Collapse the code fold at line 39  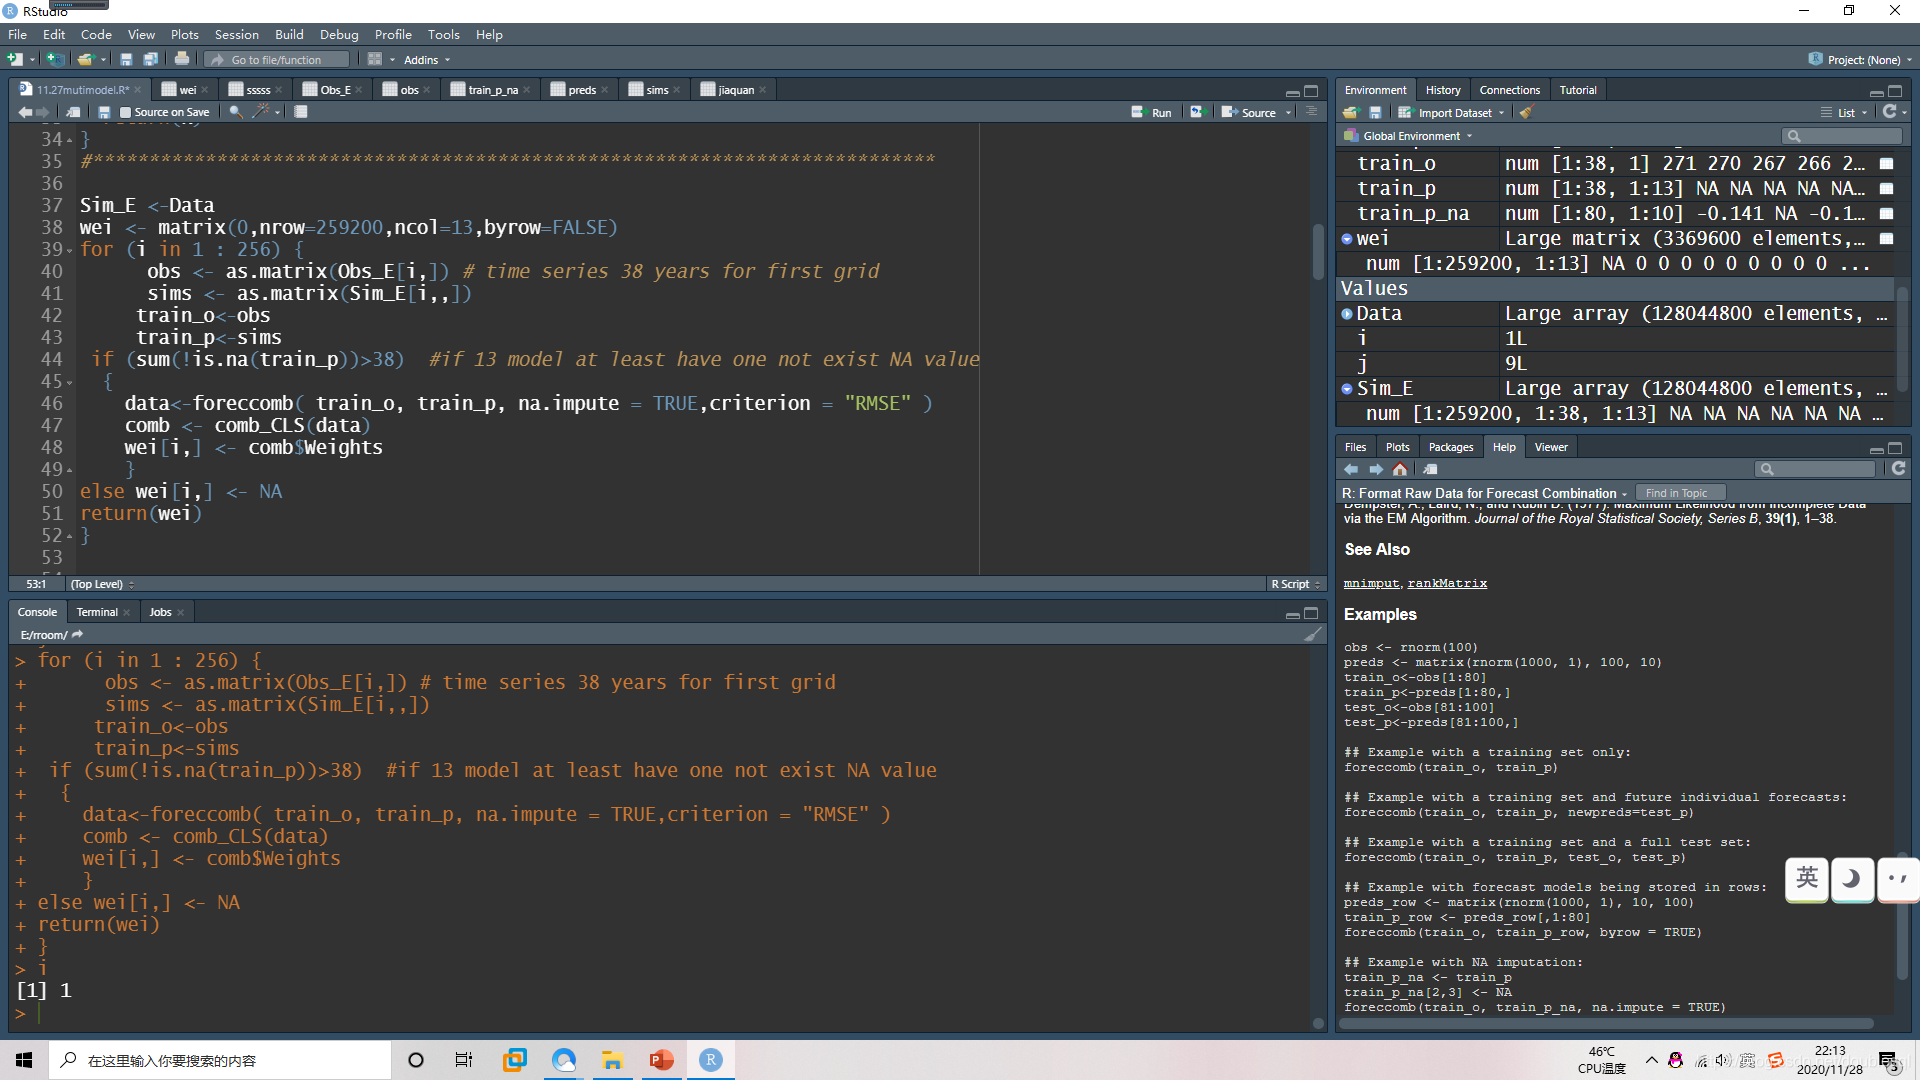70,250
